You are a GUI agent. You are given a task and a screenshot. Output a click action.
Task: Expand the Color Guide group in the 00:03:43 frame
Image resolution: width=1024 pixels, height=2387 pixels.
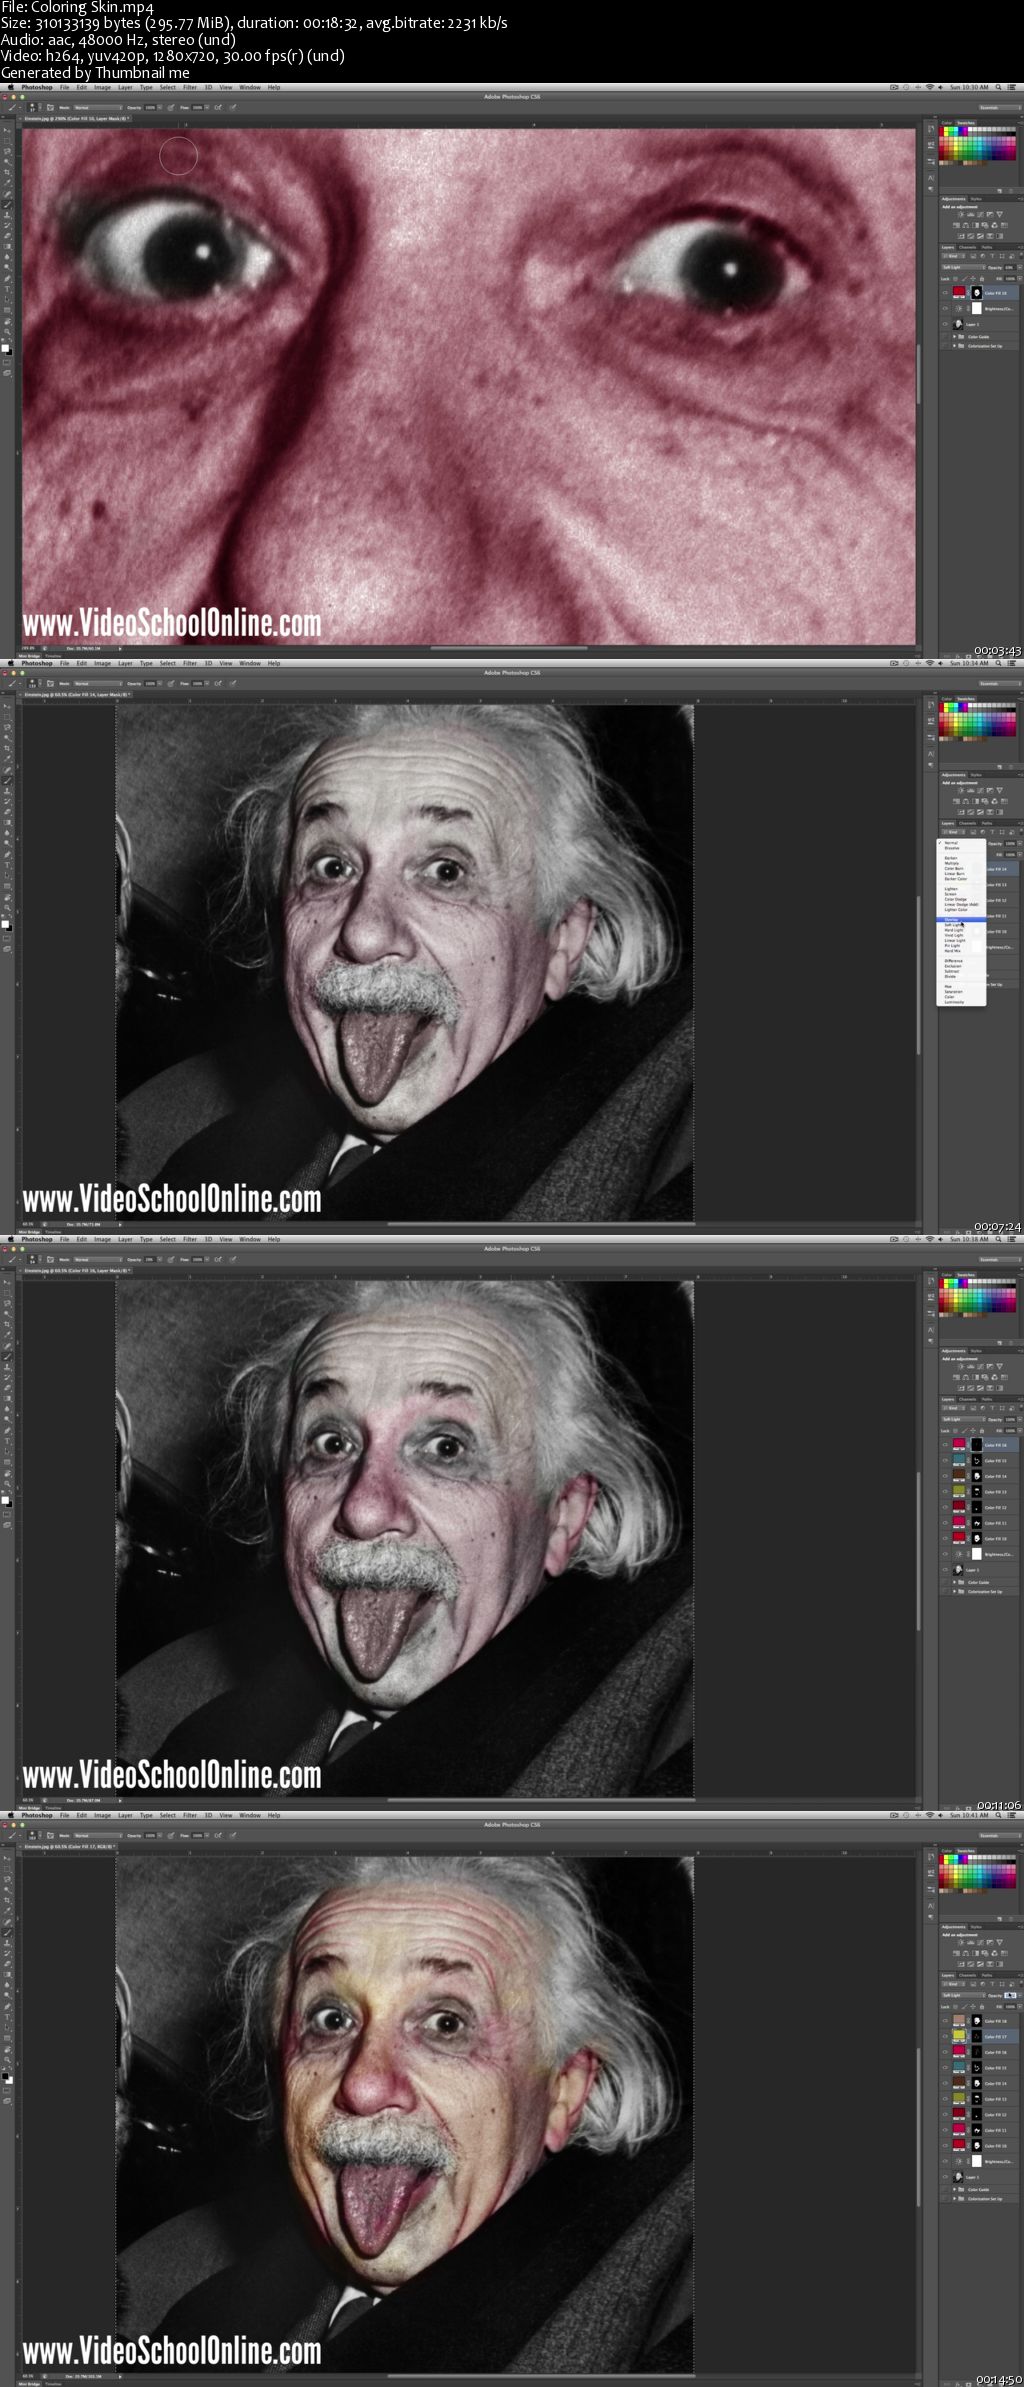click(x=954, y=337)
